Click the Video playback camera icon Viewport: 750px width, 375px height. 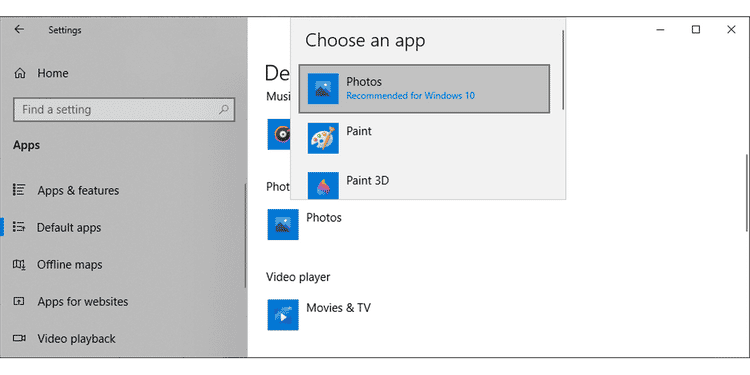(x=19, y=338)
